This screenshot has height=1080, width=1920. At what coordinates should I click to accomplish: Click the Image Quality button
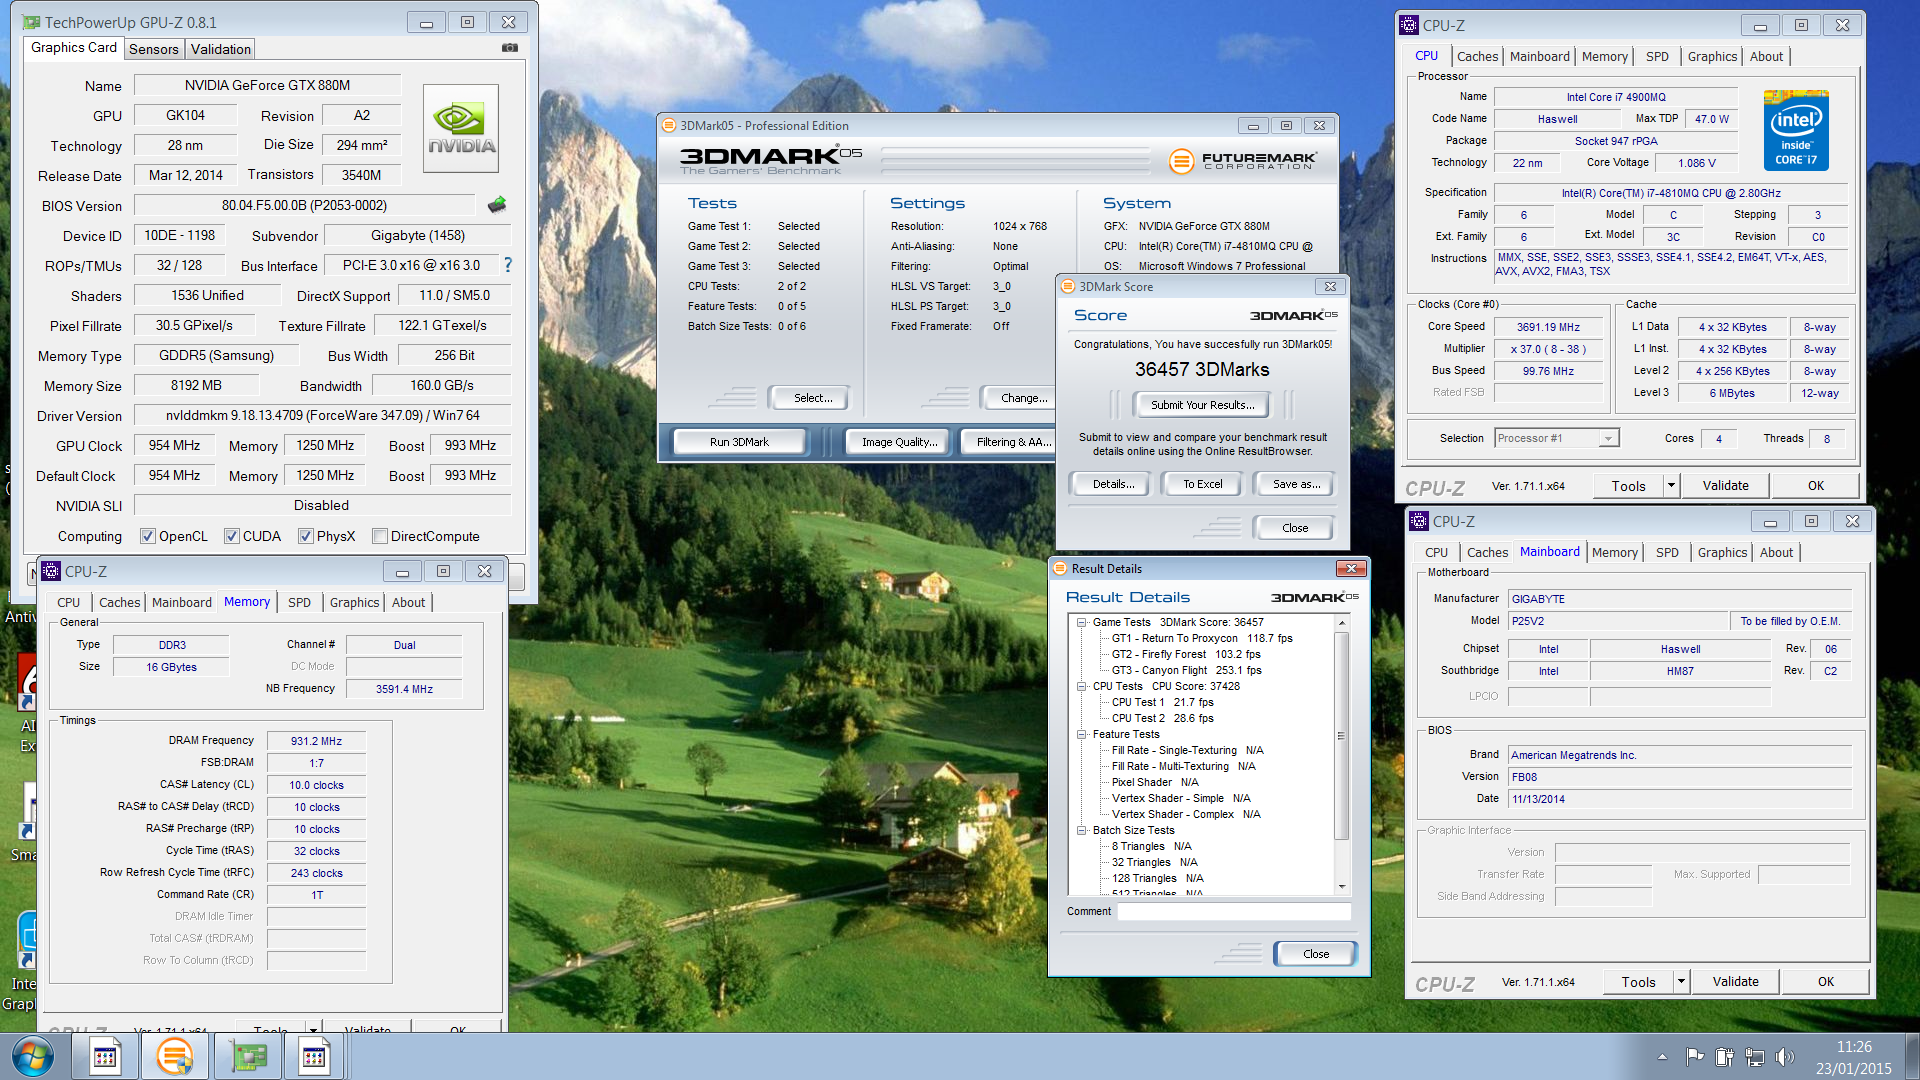(x=900, y=442)
